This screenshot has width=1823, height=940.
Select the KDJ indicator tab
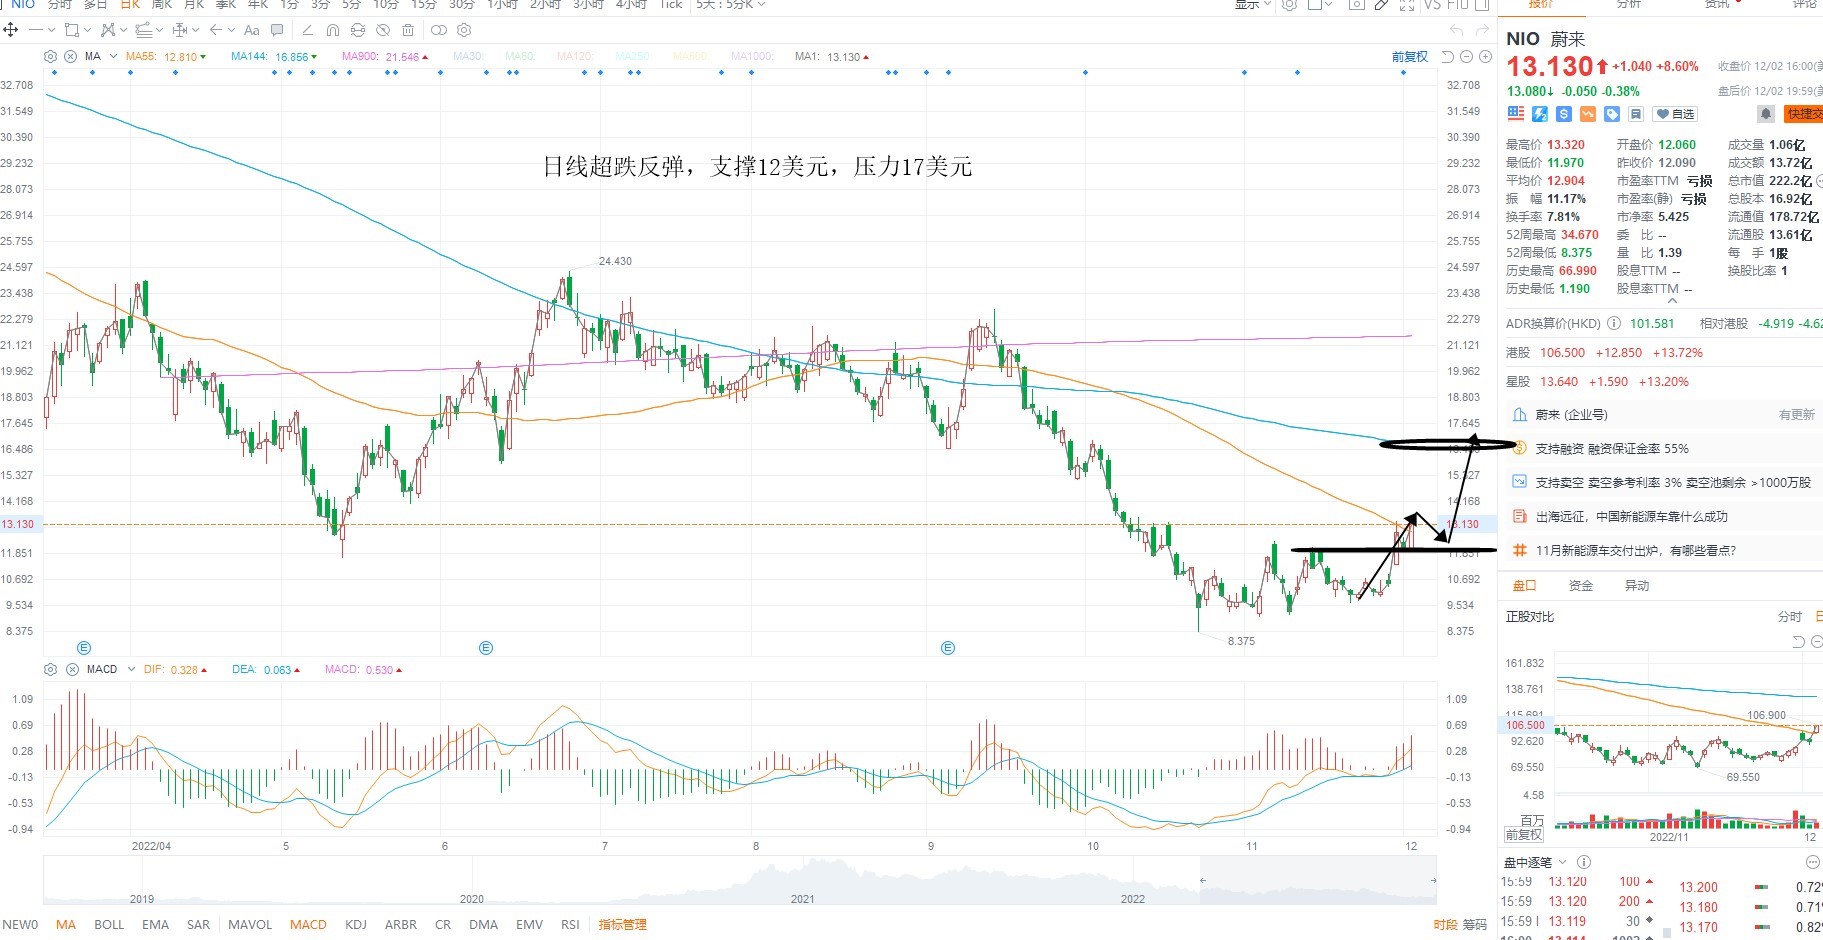point(356,925)
